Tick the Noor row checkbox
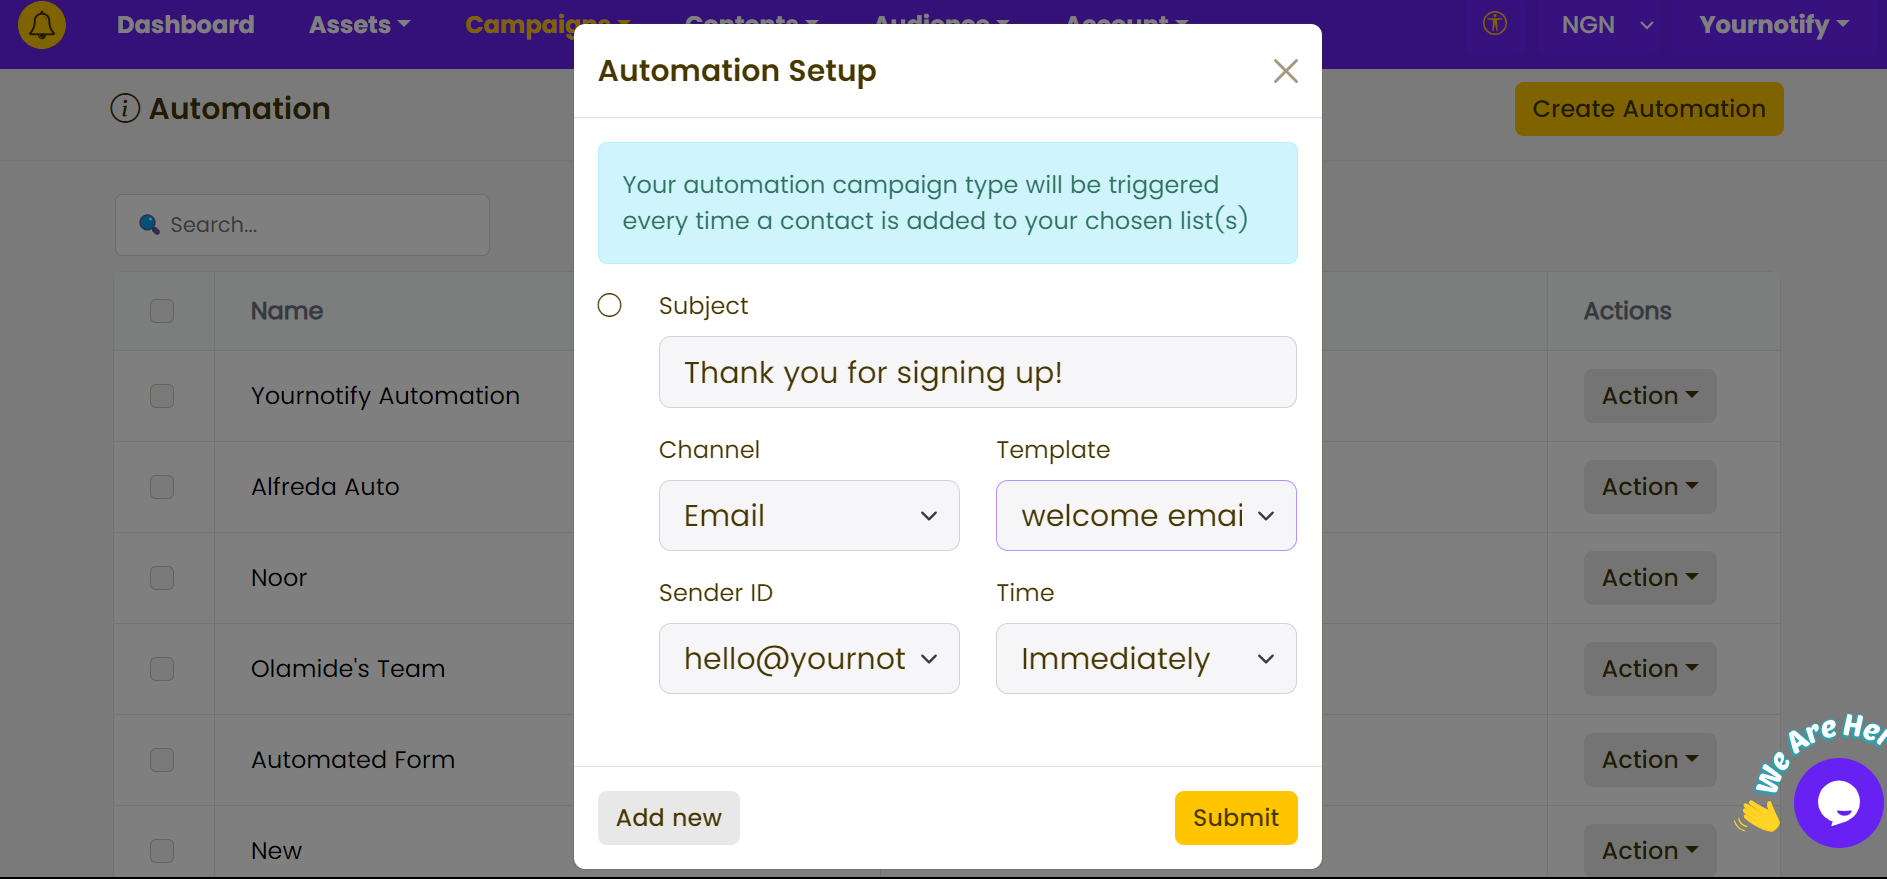Image resolution: width=1887 pixels, height=879 pixels. 162,578
